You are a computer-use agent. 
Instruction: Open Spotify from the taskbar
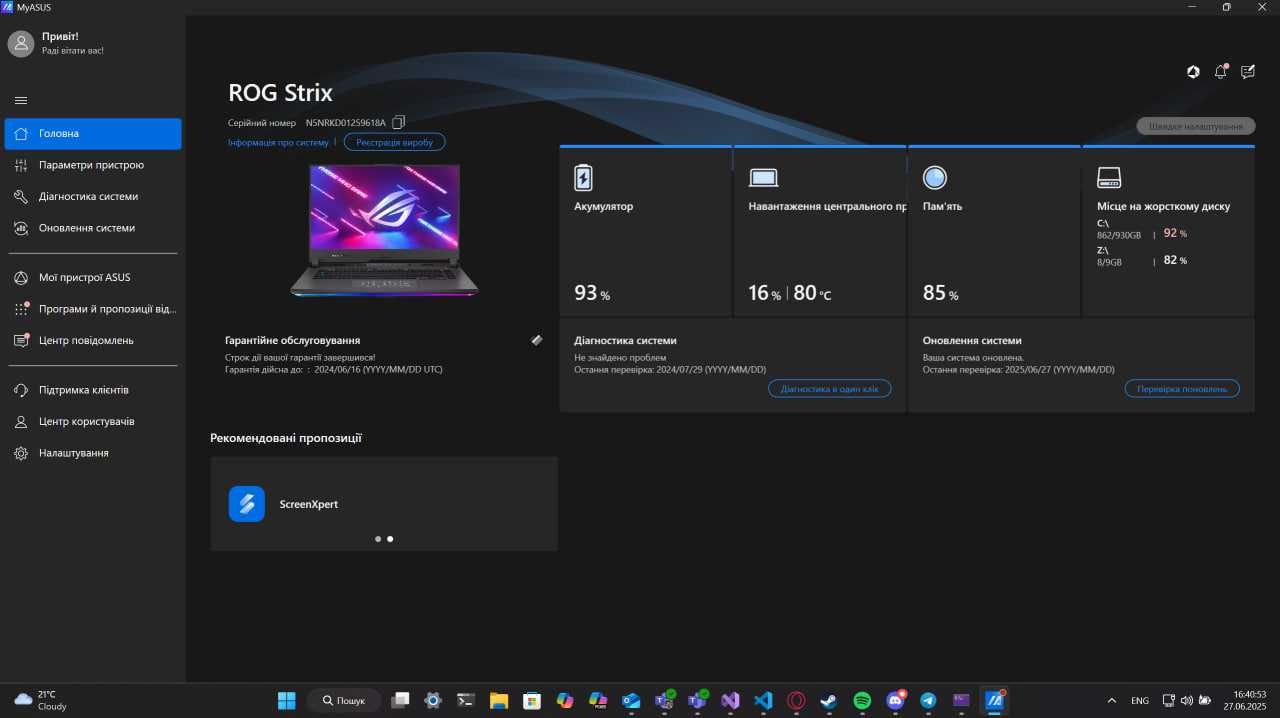click(862, 700)
